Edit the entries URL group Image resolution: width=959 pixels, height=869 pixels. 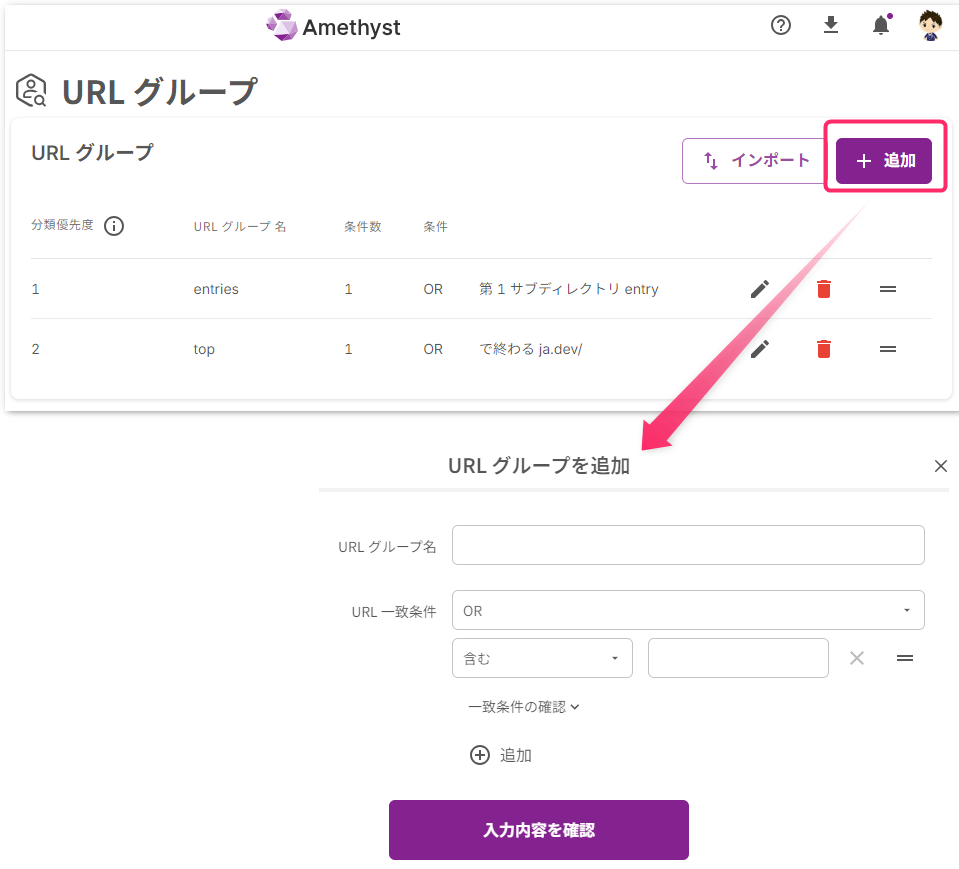coord(760,289)
